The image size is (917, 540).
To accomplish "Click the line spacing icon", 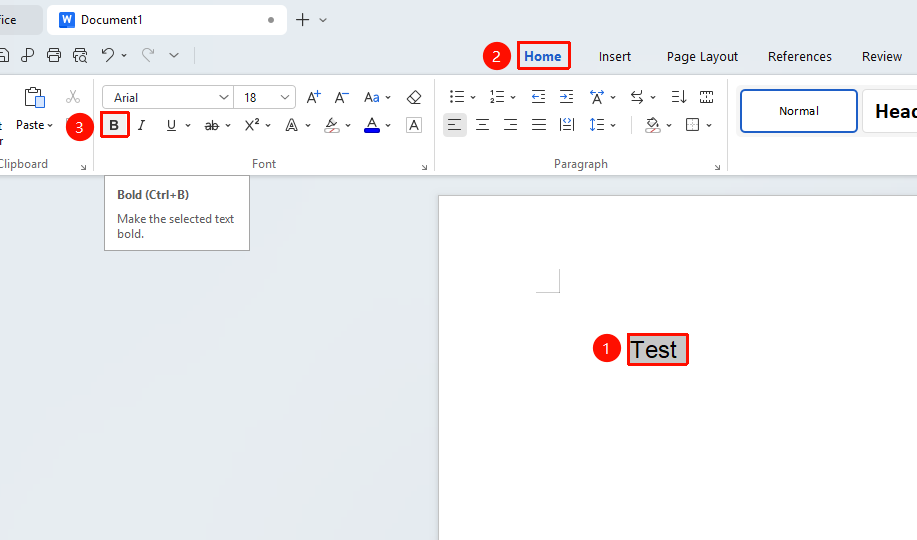I will pos(597,125).
